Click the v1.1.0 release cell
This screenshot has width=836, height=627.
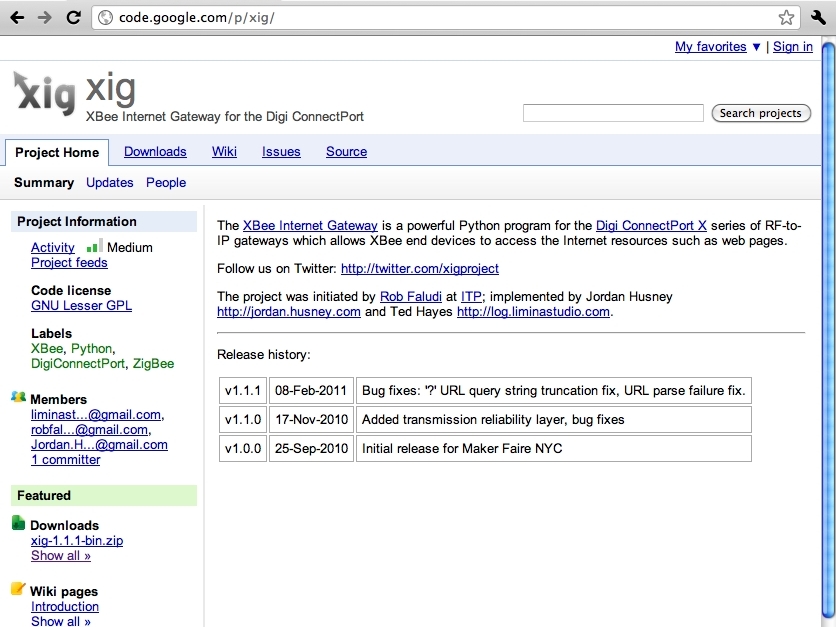(x=243, y=420)
